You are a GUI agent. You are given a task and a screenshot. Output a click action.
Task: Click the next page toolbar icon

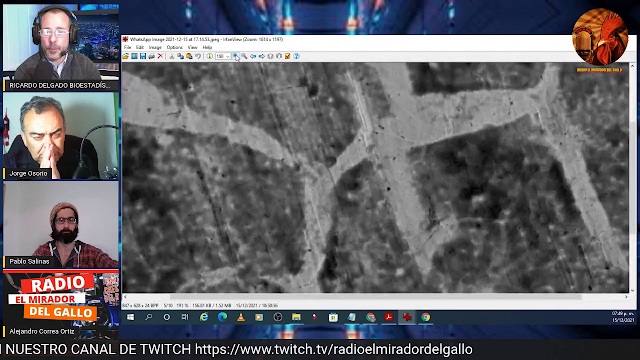pyautogui.click(x=279, y=56)
